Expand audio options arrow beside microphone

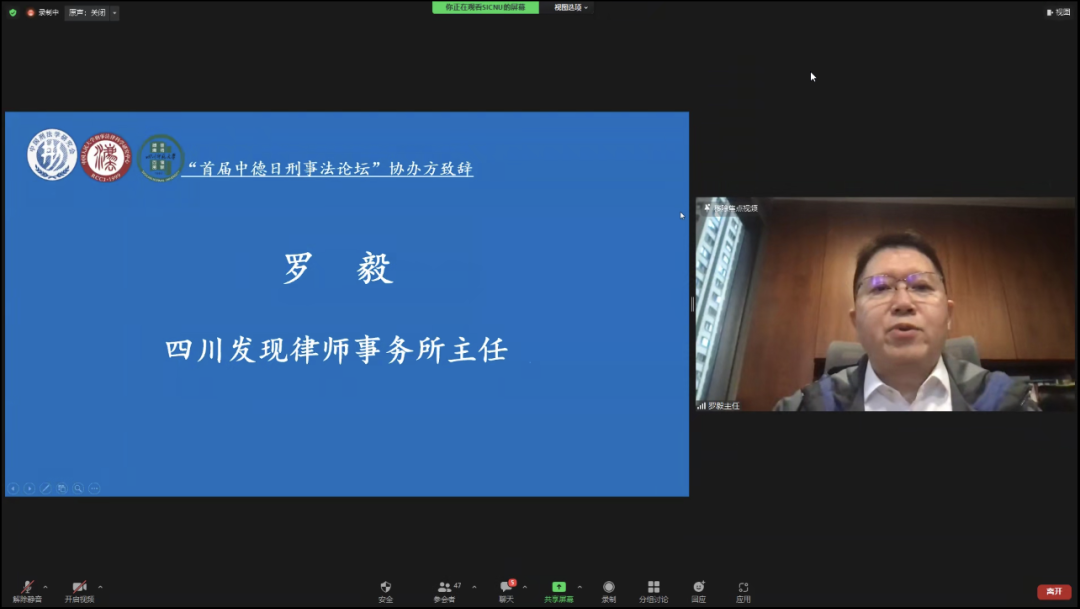pos(45,587)
